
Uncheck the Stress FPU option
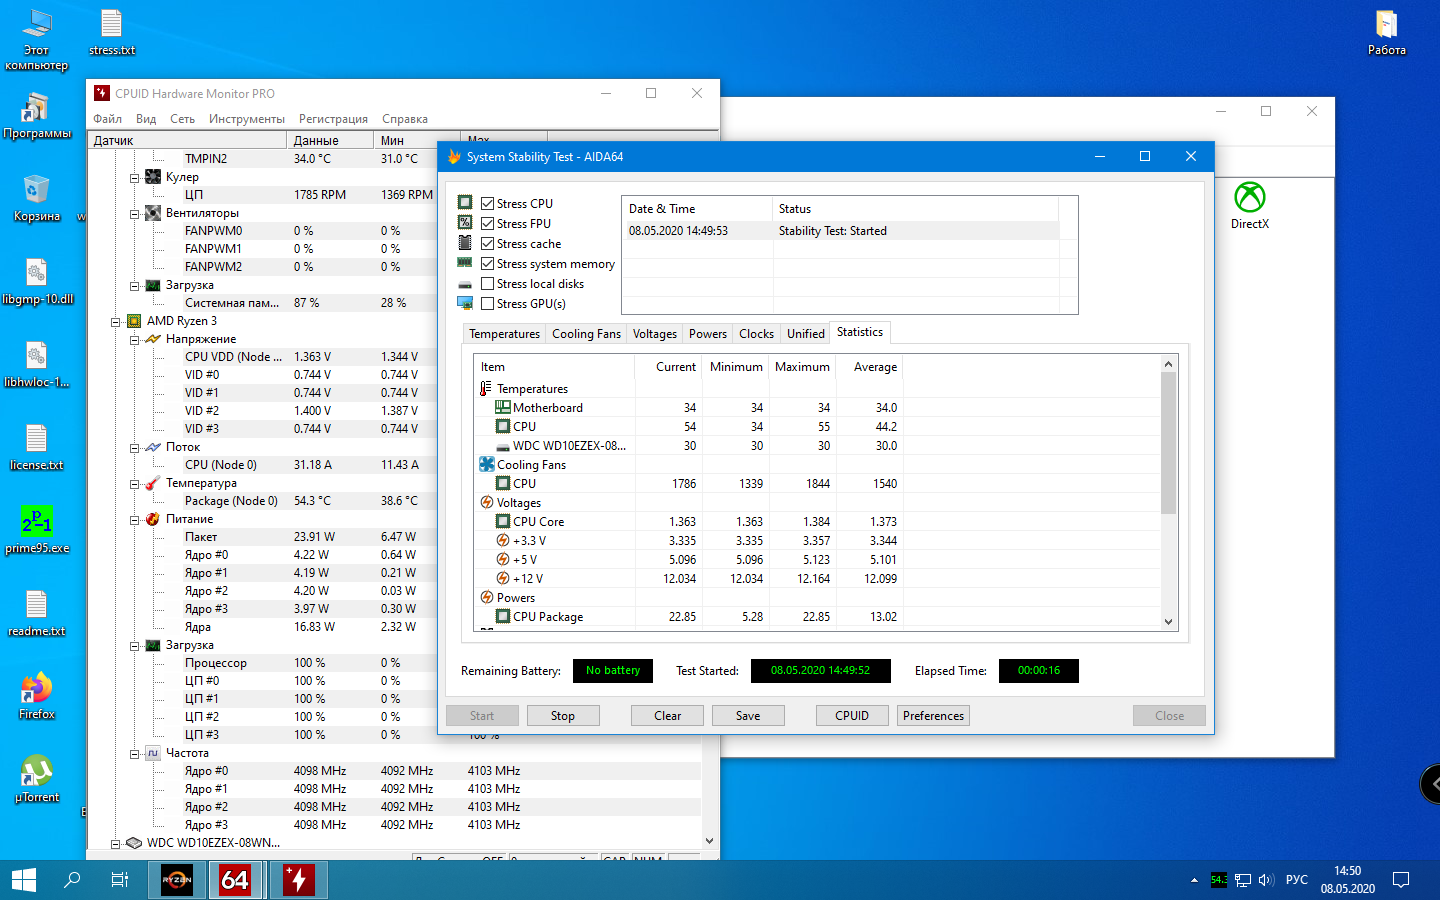tap(488, 224)
